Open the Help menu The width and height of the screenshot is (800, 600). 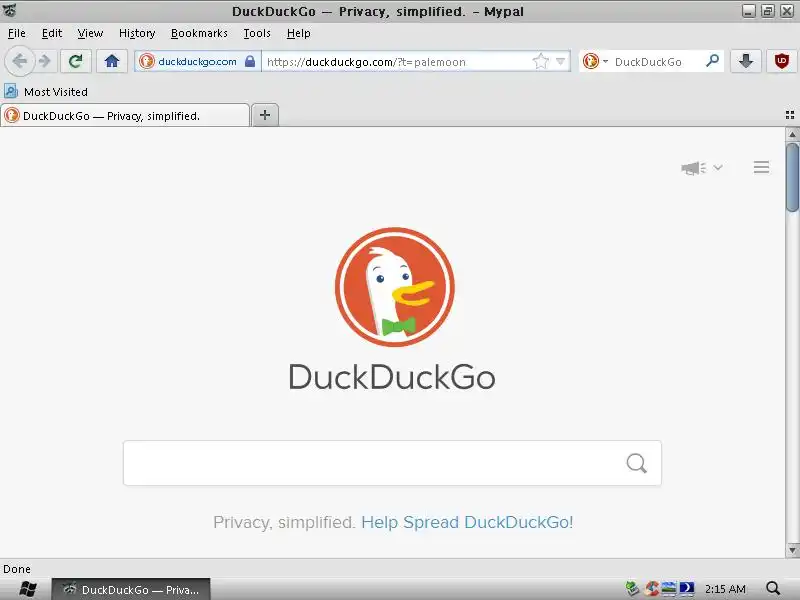click(x=298, y=33)
